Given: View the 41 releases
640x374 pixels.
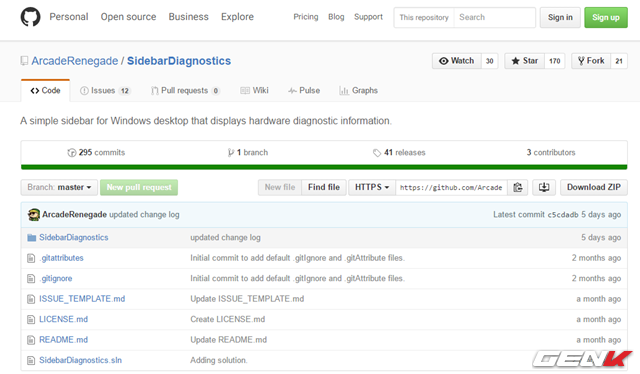Looking at the screenshot, I should point(399,153).
